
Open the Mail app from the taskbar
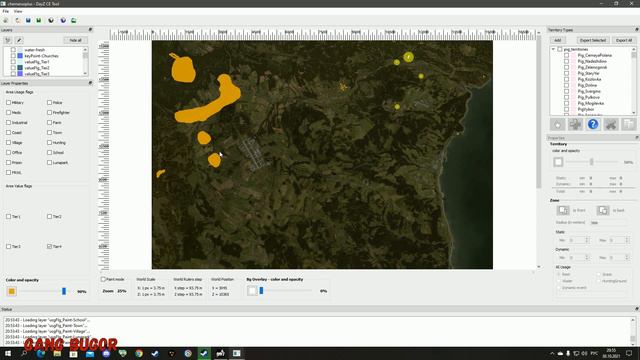click(90, 353)
